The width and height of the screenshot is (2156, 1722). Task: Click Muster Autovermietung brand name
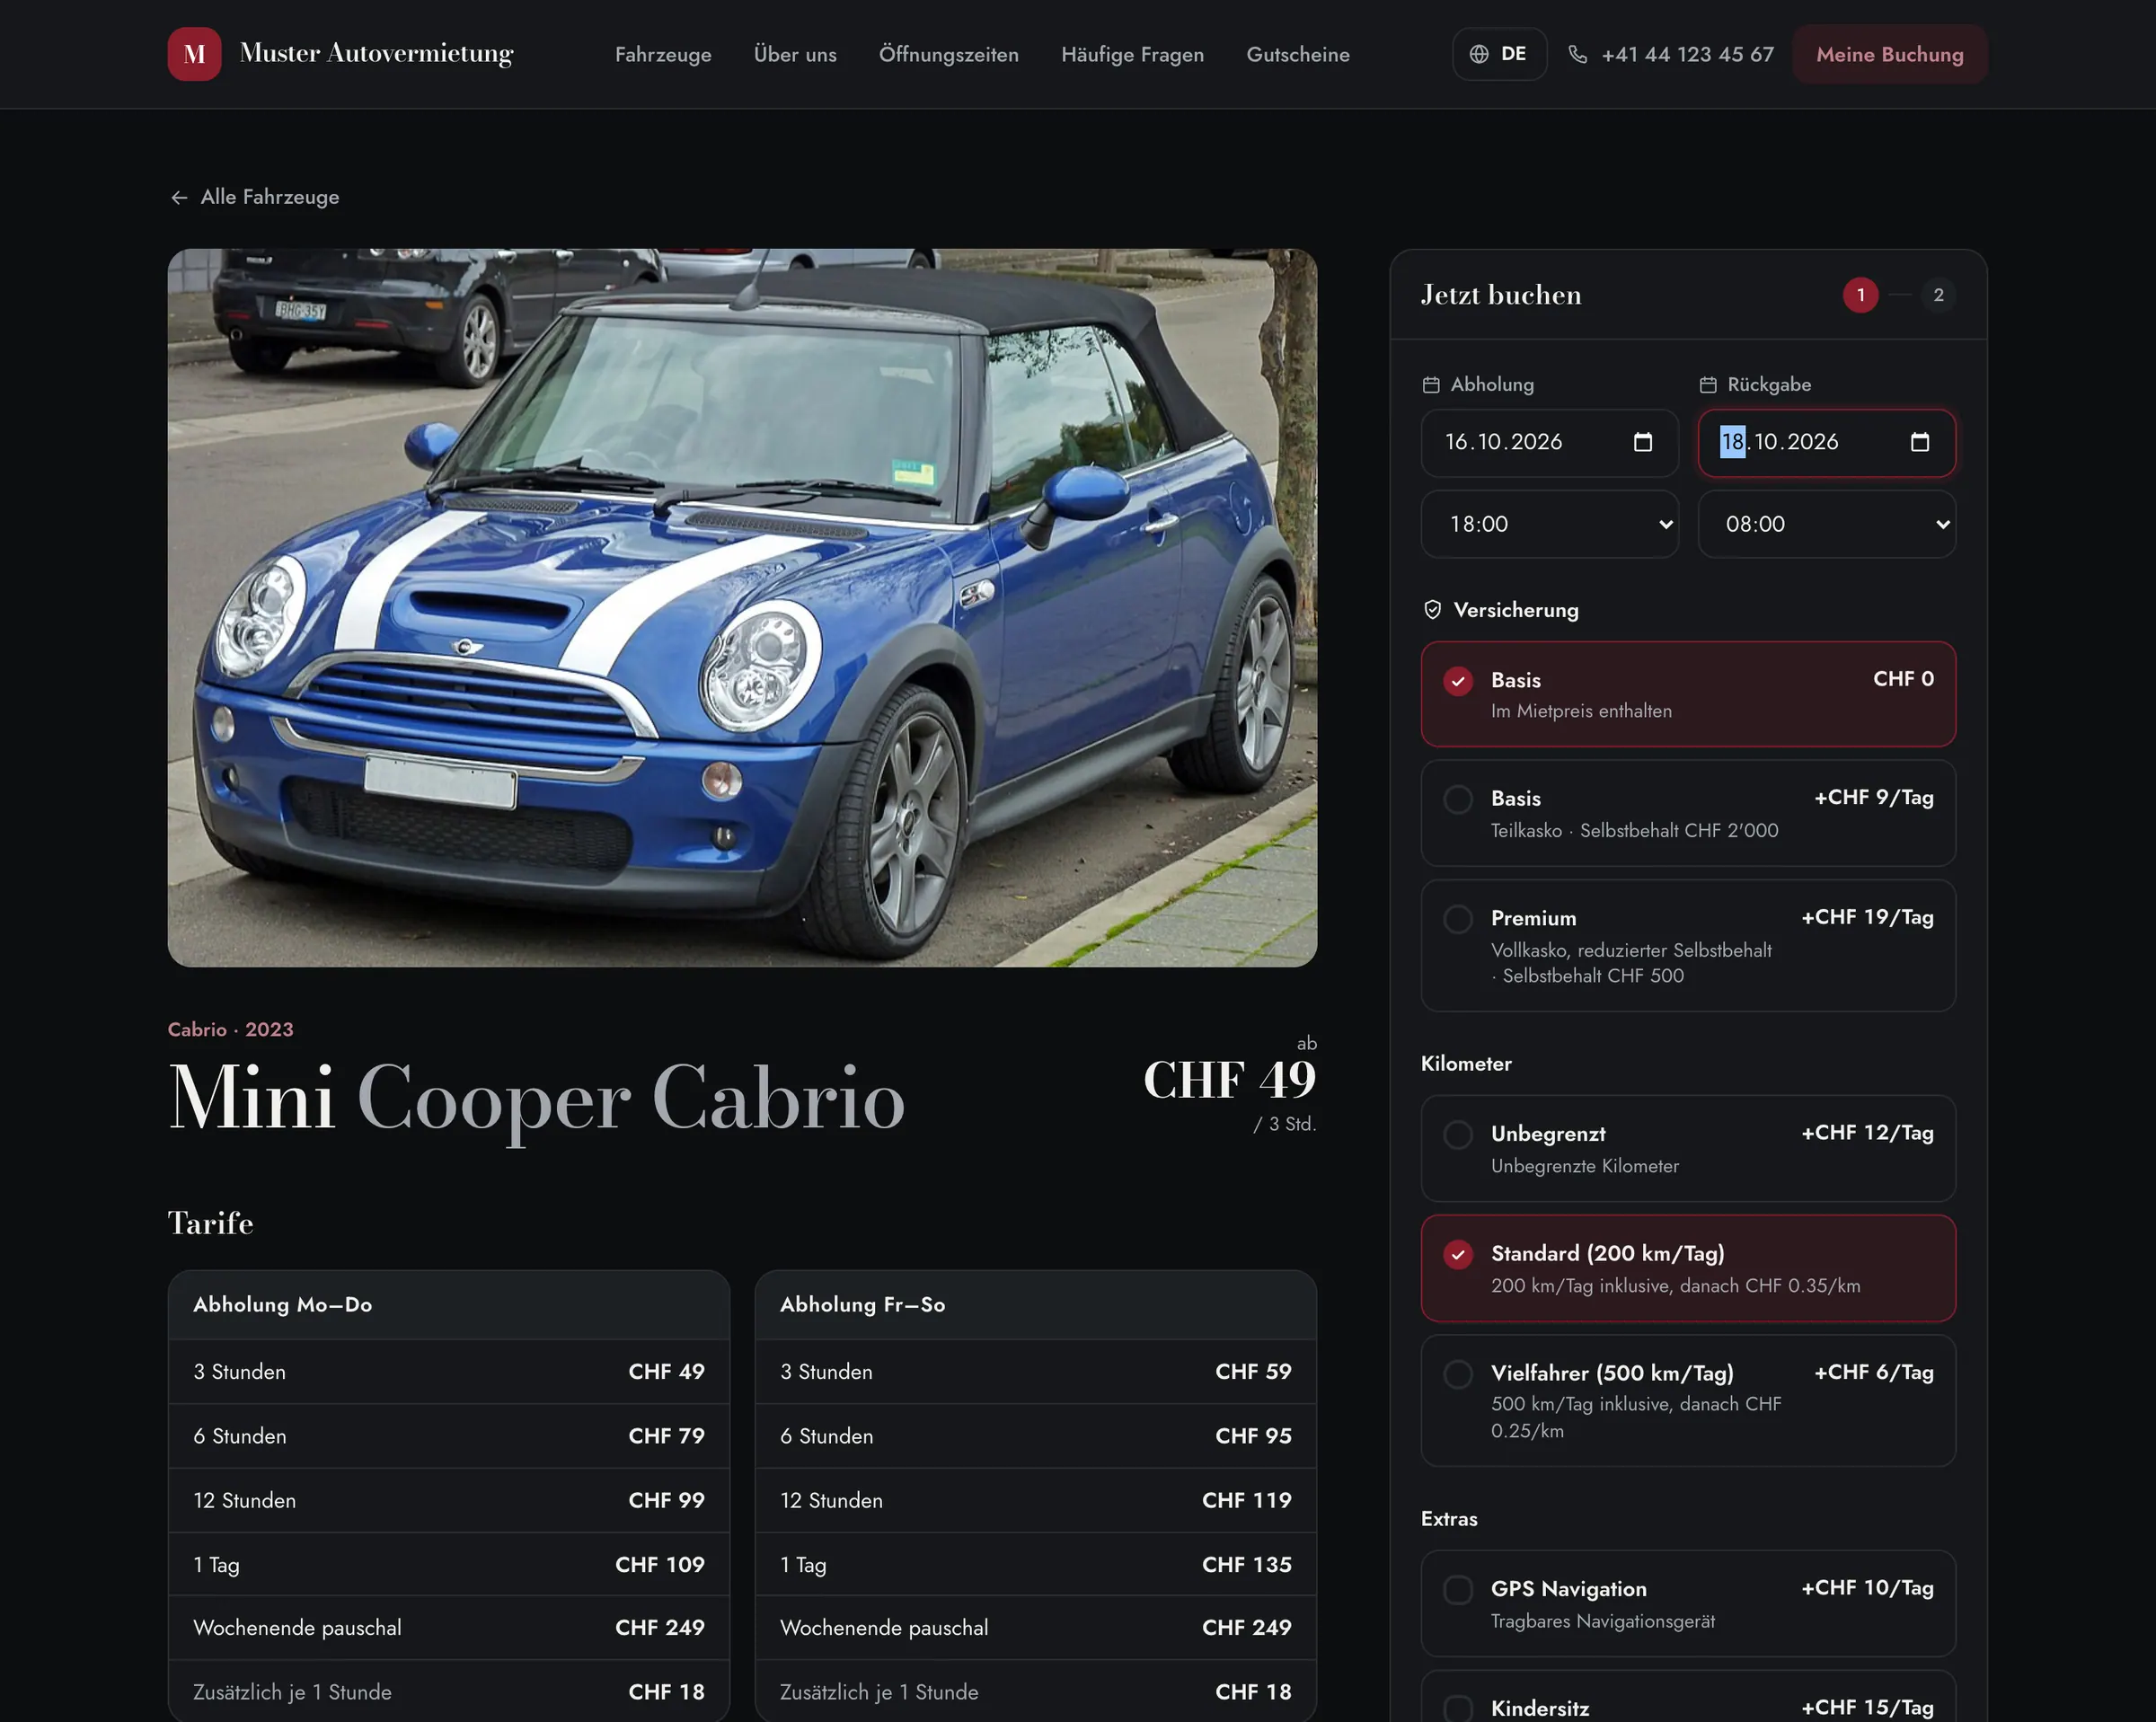[x=376, y=53]
